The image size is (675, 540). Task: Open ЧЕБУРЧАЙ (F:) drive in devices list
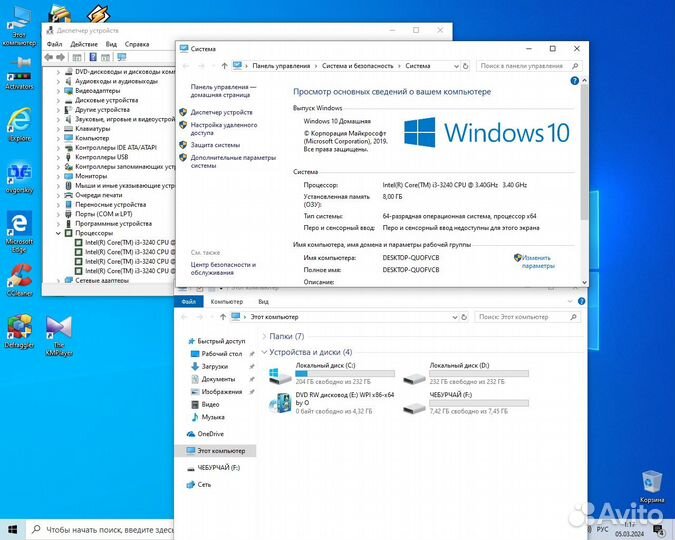[x=466, y=403]
